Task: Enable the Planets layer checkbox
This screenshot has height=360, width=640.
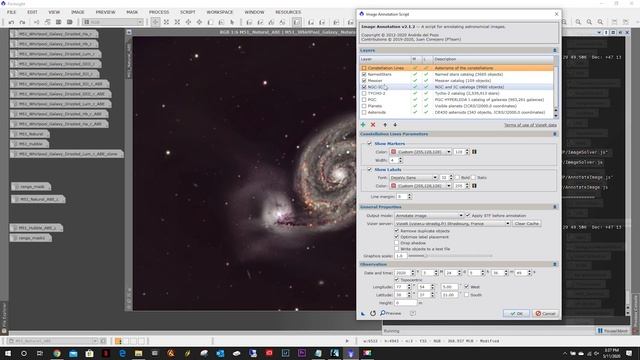Action: (364, 106)
